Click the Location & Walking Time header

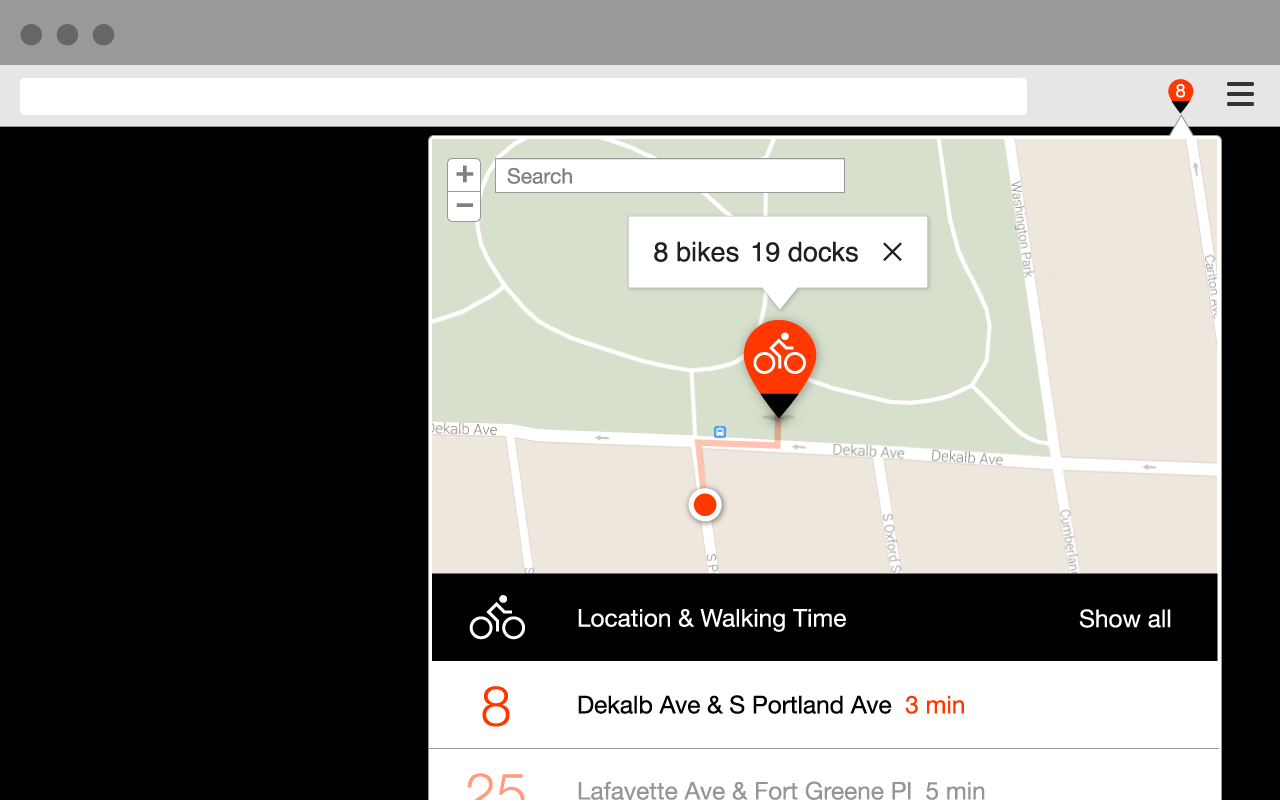(x=711, y=618)
